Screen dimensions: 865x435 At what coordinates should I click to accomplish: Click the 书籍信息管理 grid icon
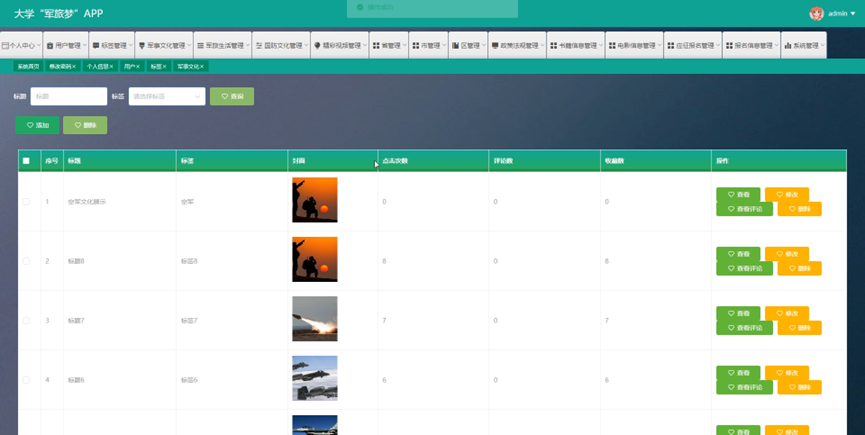[x=553, y=46]
